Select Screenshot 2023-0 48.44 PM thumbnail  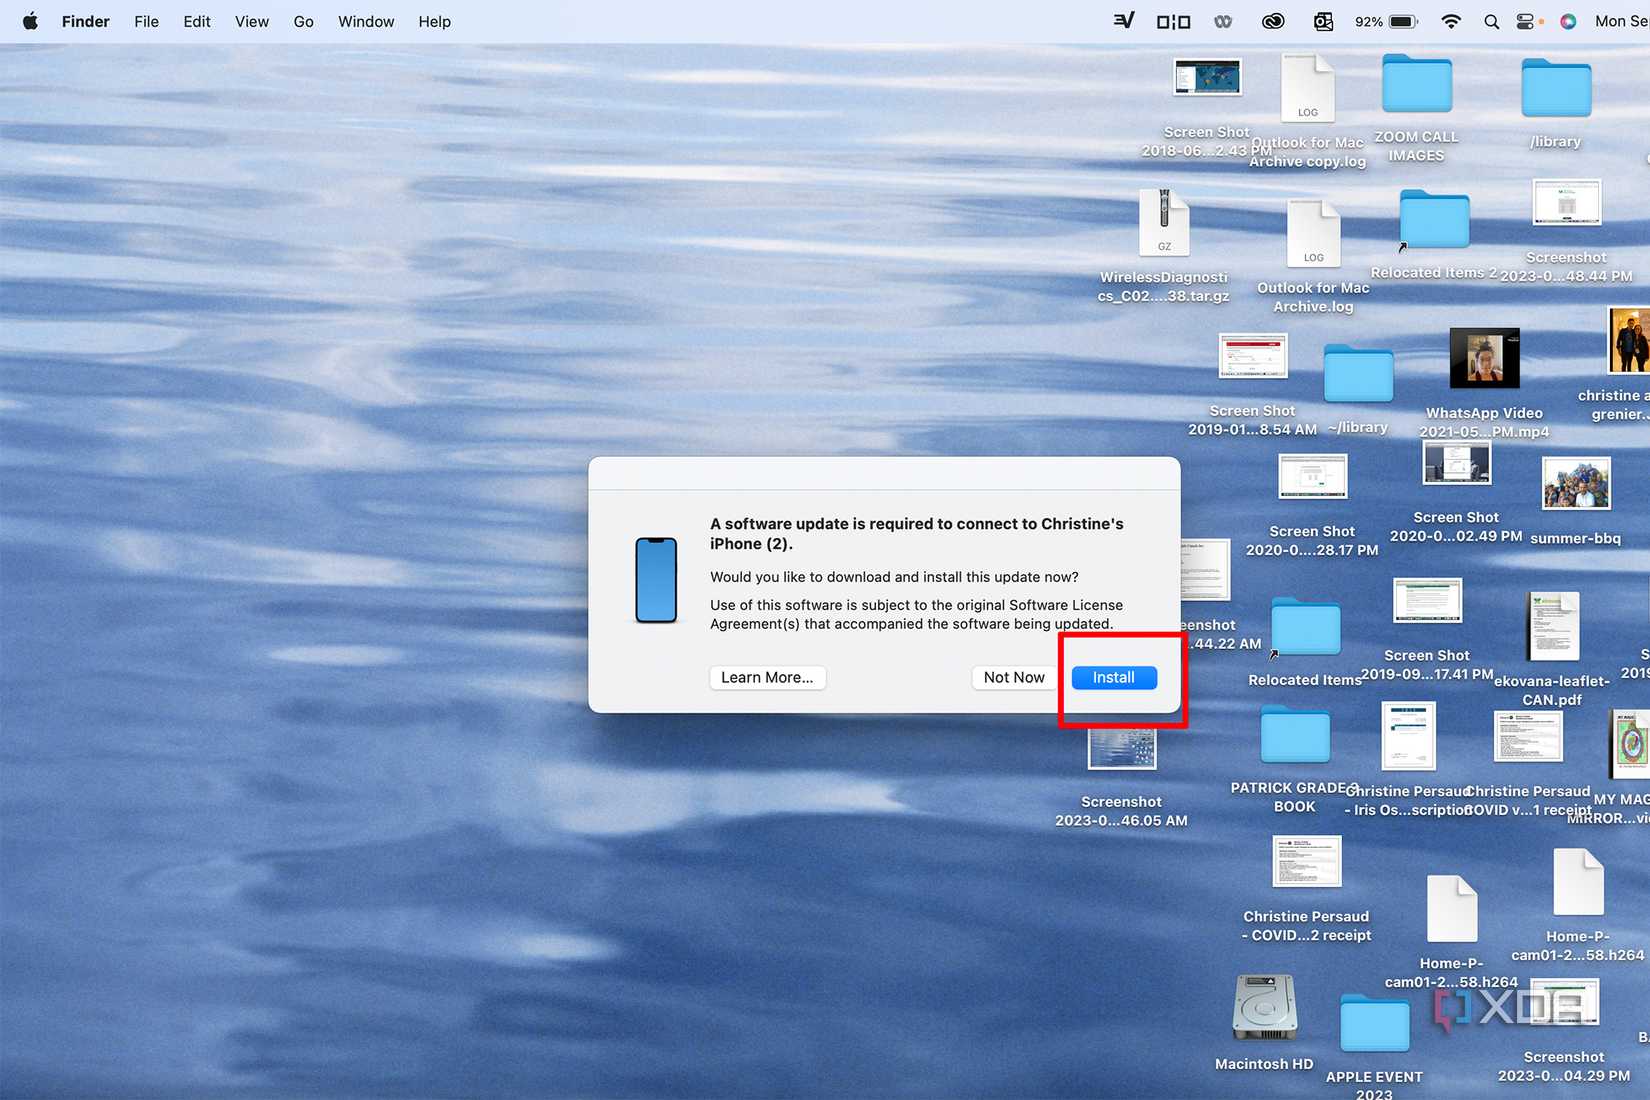point(1566,203)
